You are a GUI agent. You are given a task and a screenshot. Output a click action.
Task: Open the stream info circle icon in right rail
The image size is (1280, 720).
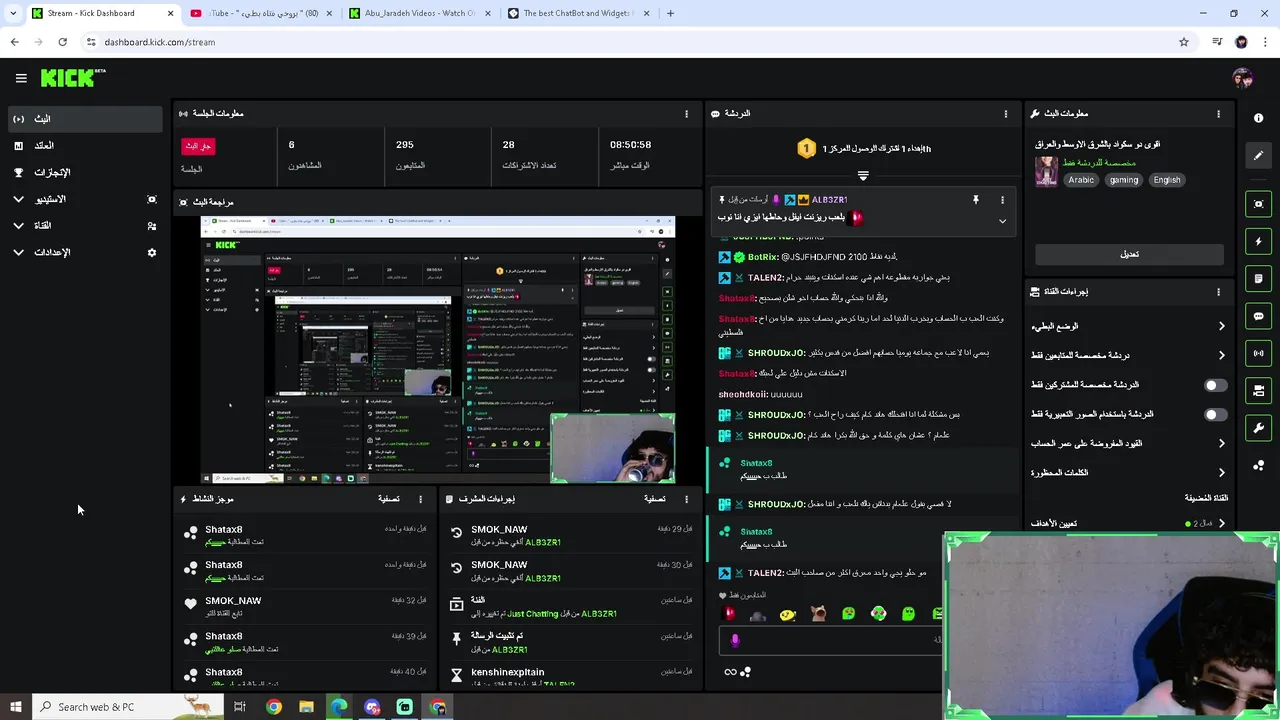click(1258, 118)
